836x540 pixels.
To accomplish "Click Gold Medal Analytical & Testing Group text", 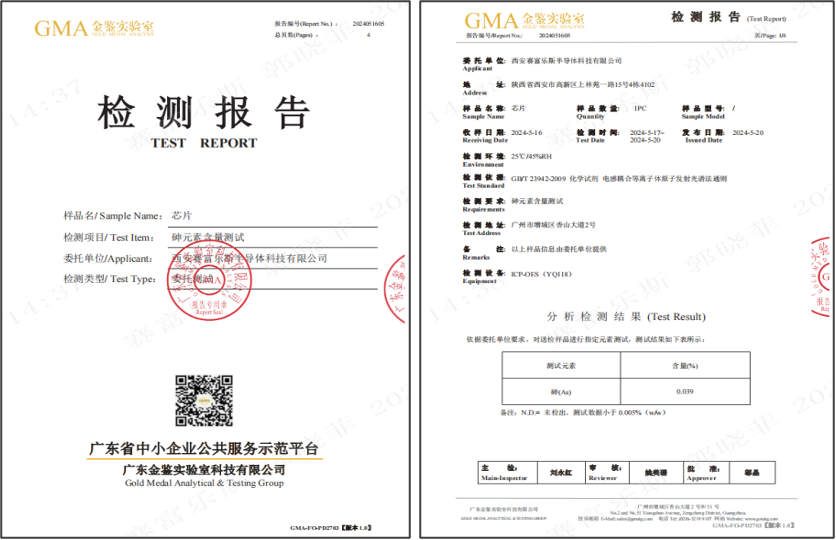I will (x=204, y=482).
